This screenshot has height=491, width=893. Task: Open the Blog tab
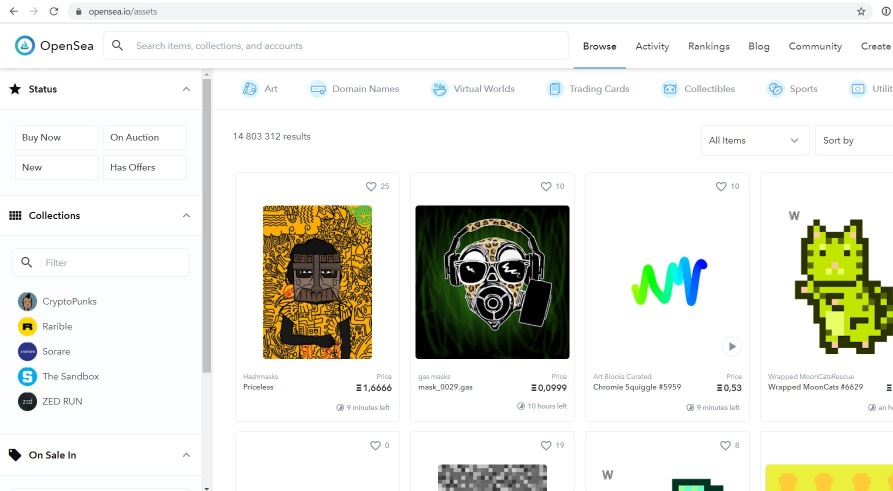(759, 46)
